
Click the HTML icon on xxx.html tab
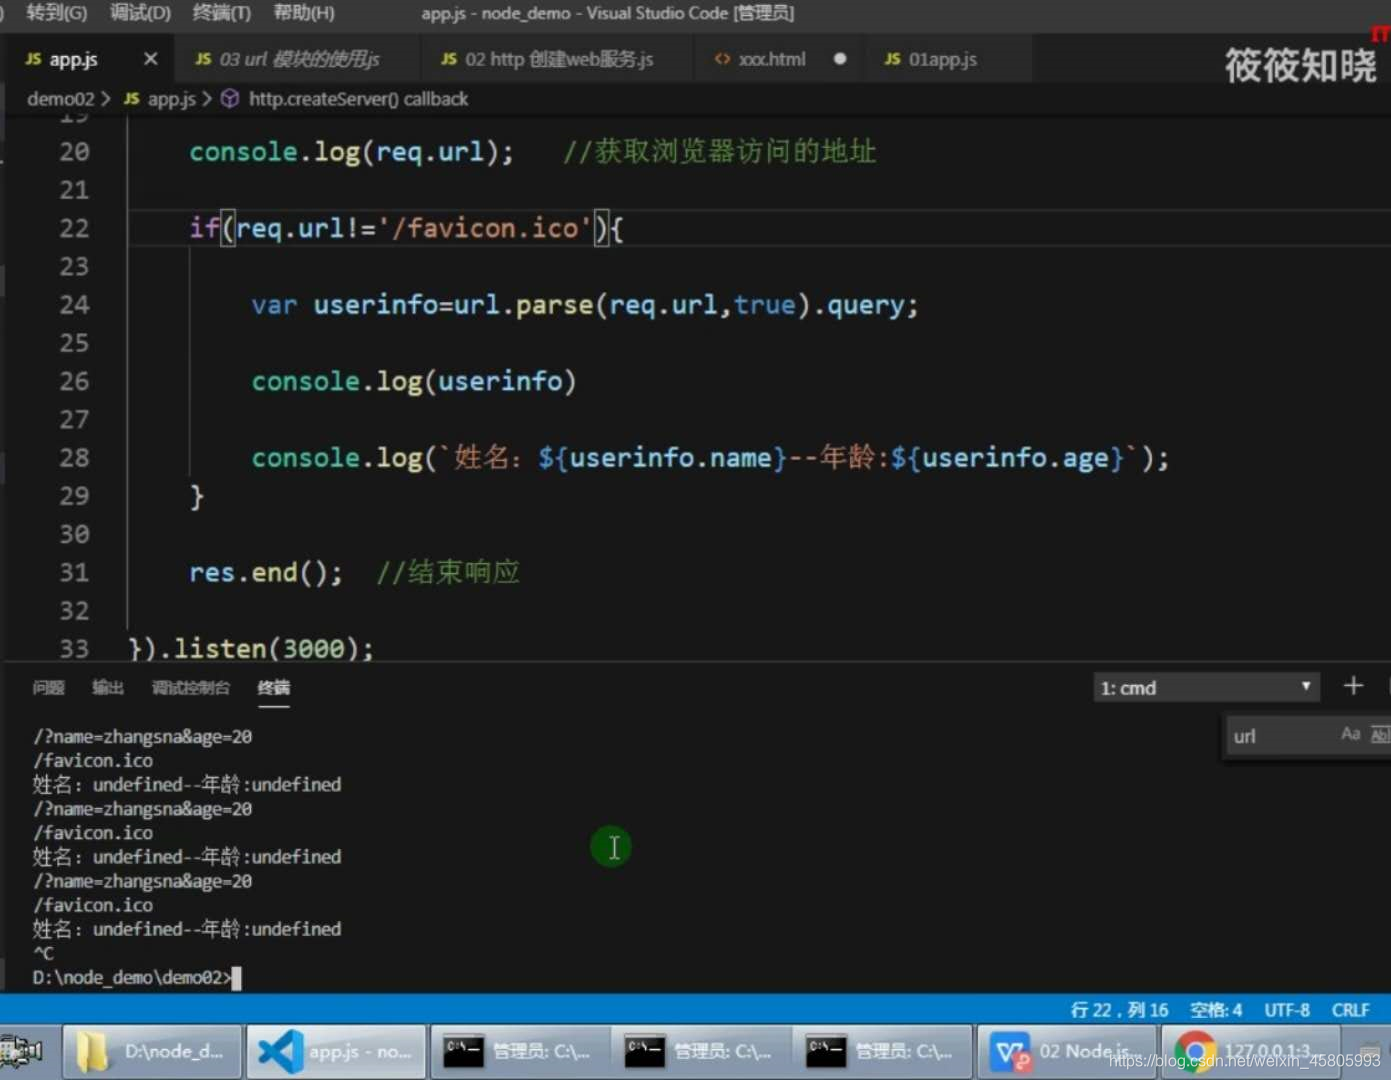tap(722, 59)
